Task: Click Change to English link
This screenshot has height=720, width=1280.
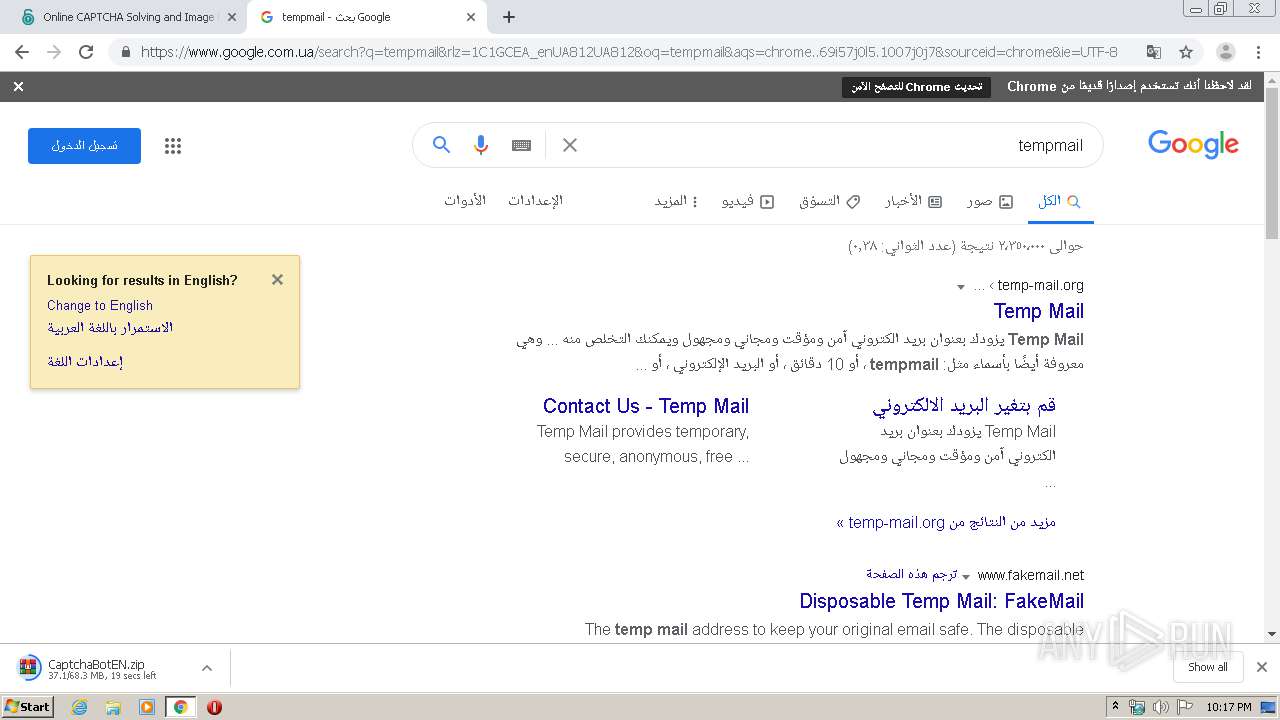Action: (x=100, y=305)
